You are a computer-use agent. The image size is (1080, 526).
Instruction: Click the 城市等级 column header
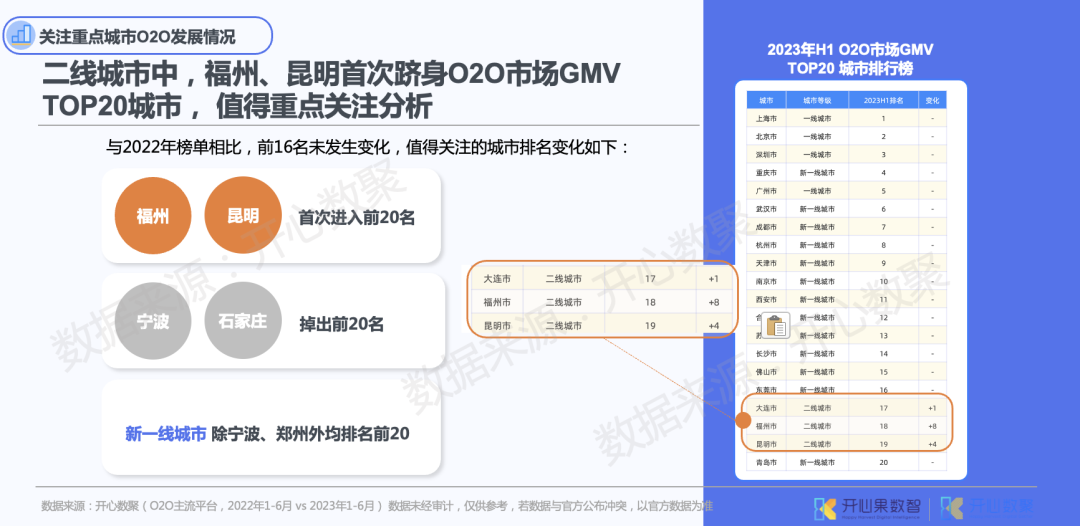(x=817, y=101)
